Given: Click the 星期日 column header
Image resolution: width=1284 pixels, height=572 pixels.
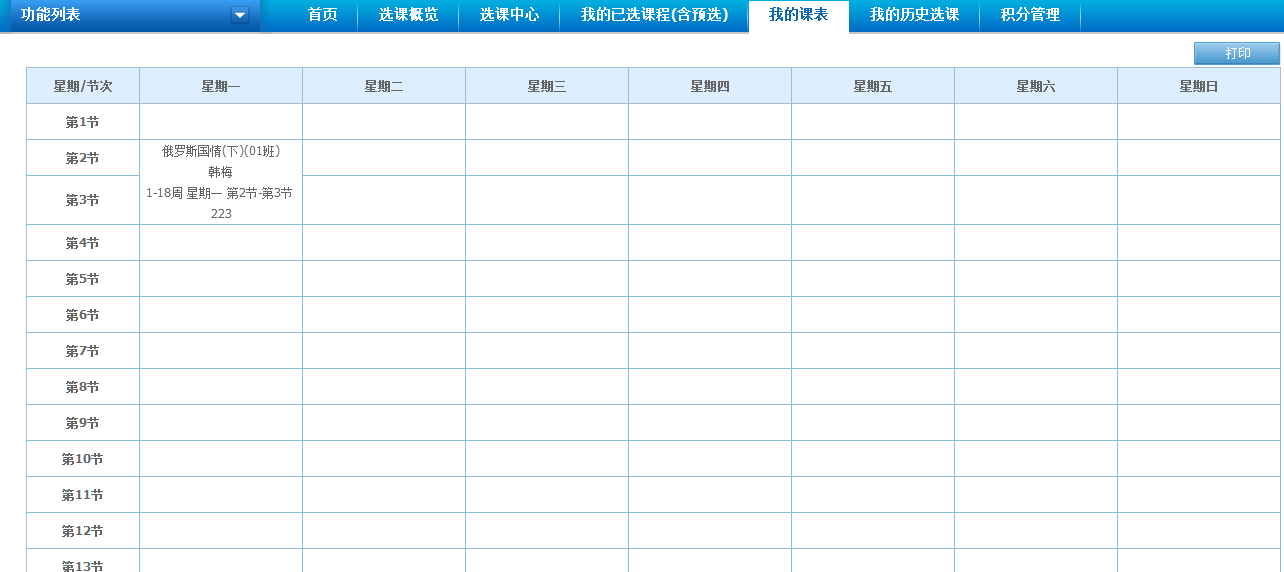Looking at the screenshot, I should (1199, 86).
